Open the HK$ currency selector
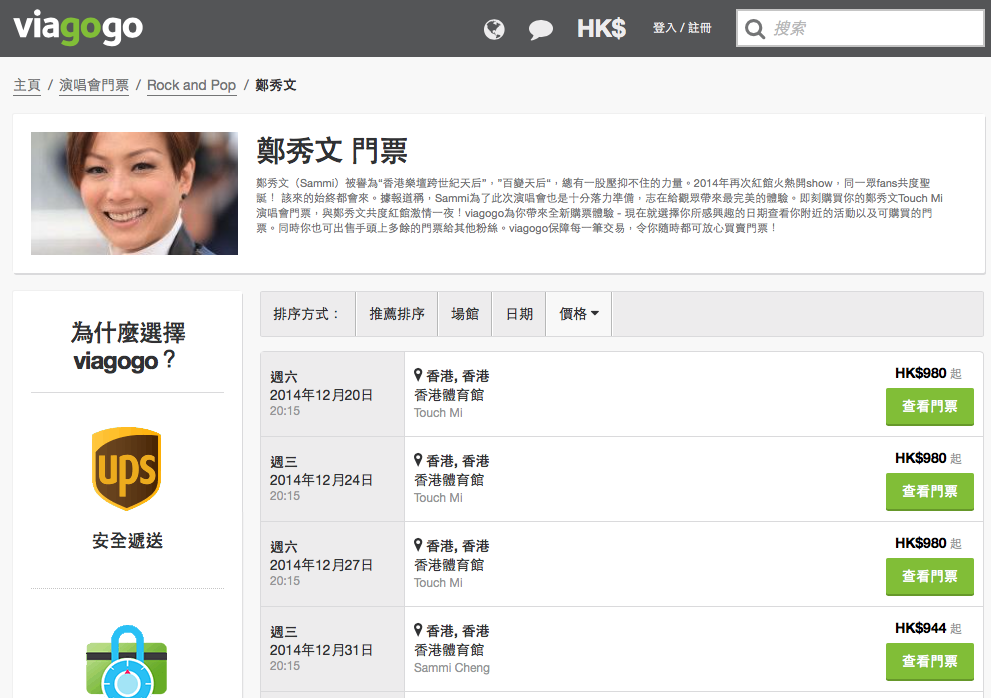The image size is (991, 698). [601, 29]
